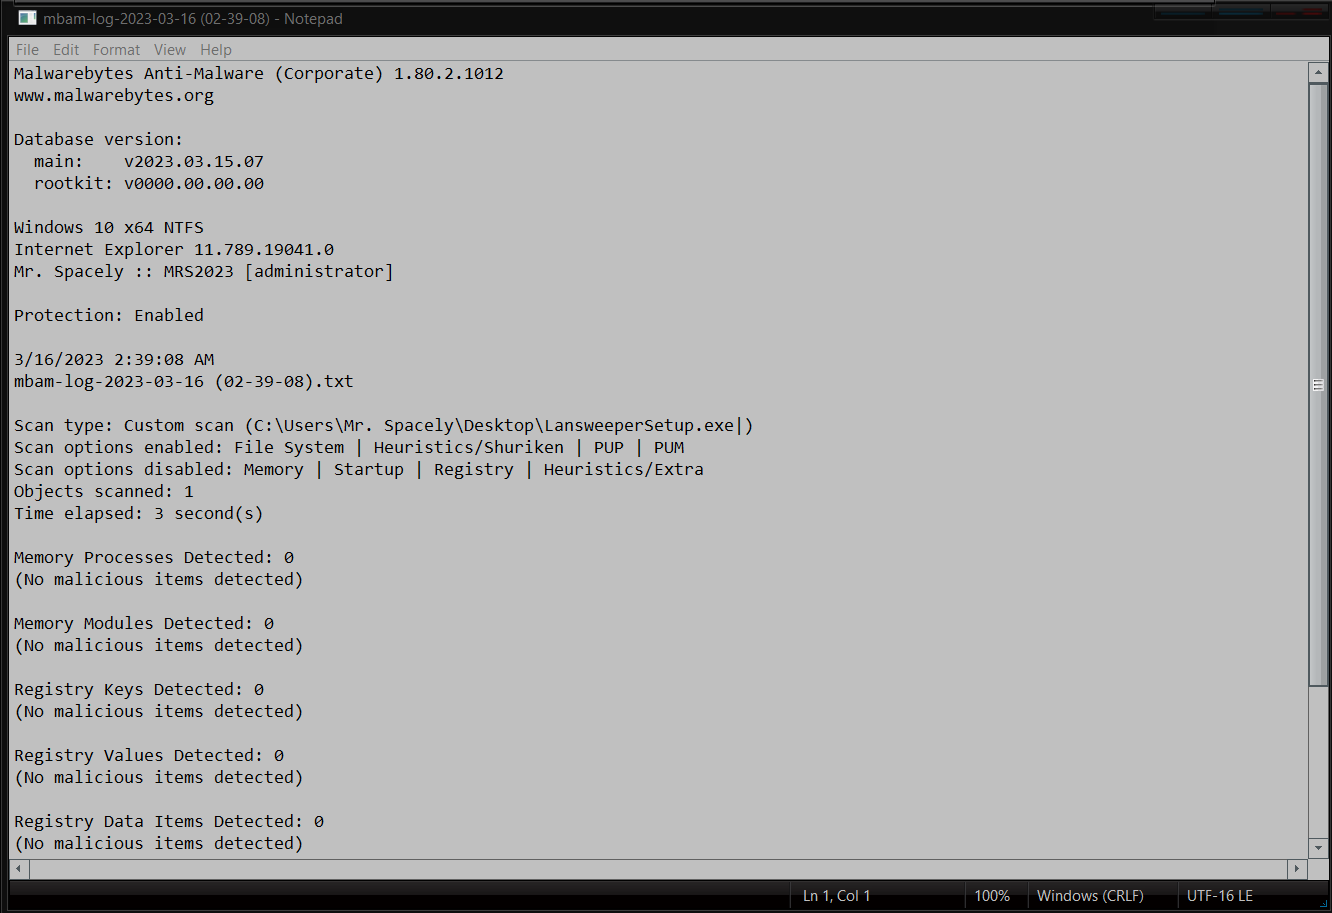Click the Internet Explorer 11.789.19041.0 line

coord(174,250)
